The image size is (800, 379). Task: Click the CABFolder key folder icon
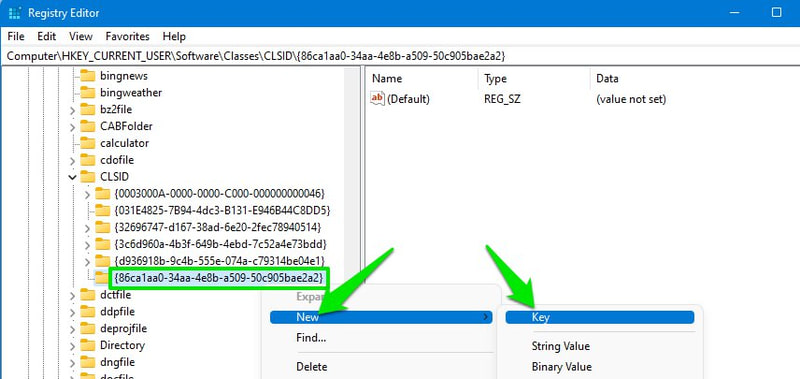88,127
